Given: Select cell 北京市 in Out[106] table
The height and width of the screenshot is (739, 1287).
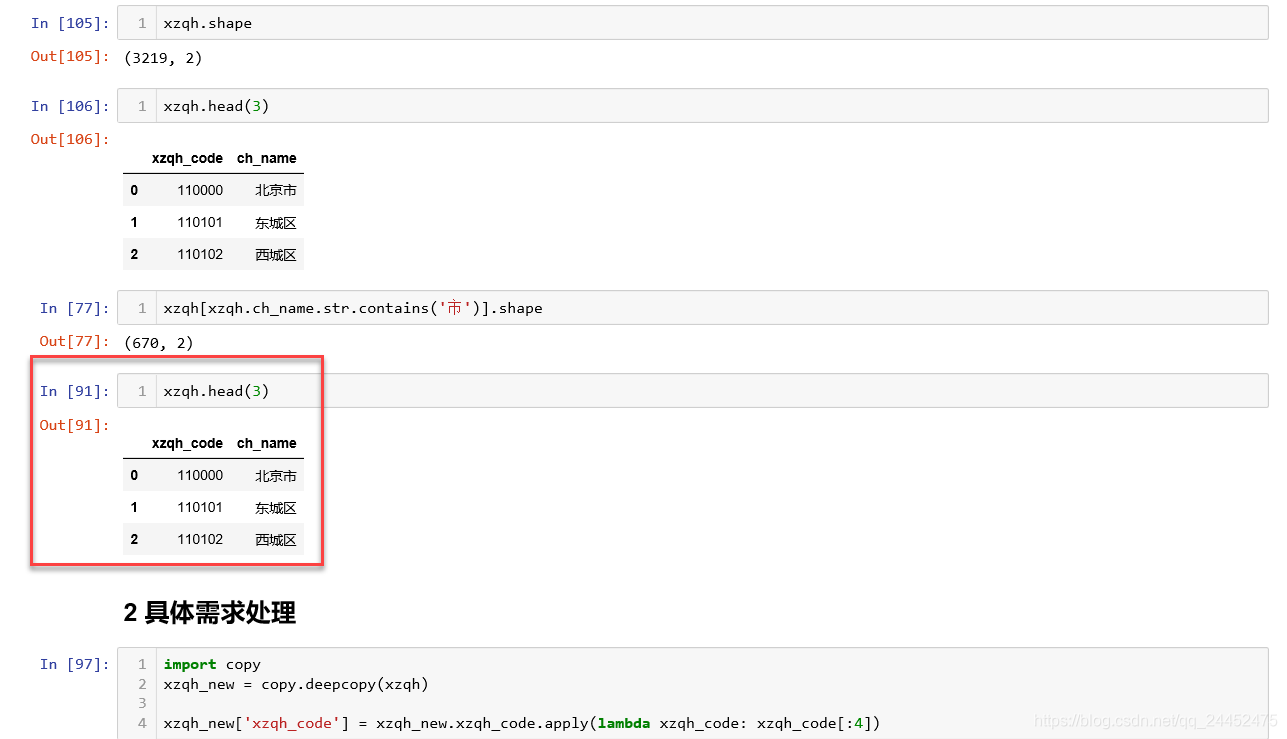Looking at the screenshot, I should 276,190.
